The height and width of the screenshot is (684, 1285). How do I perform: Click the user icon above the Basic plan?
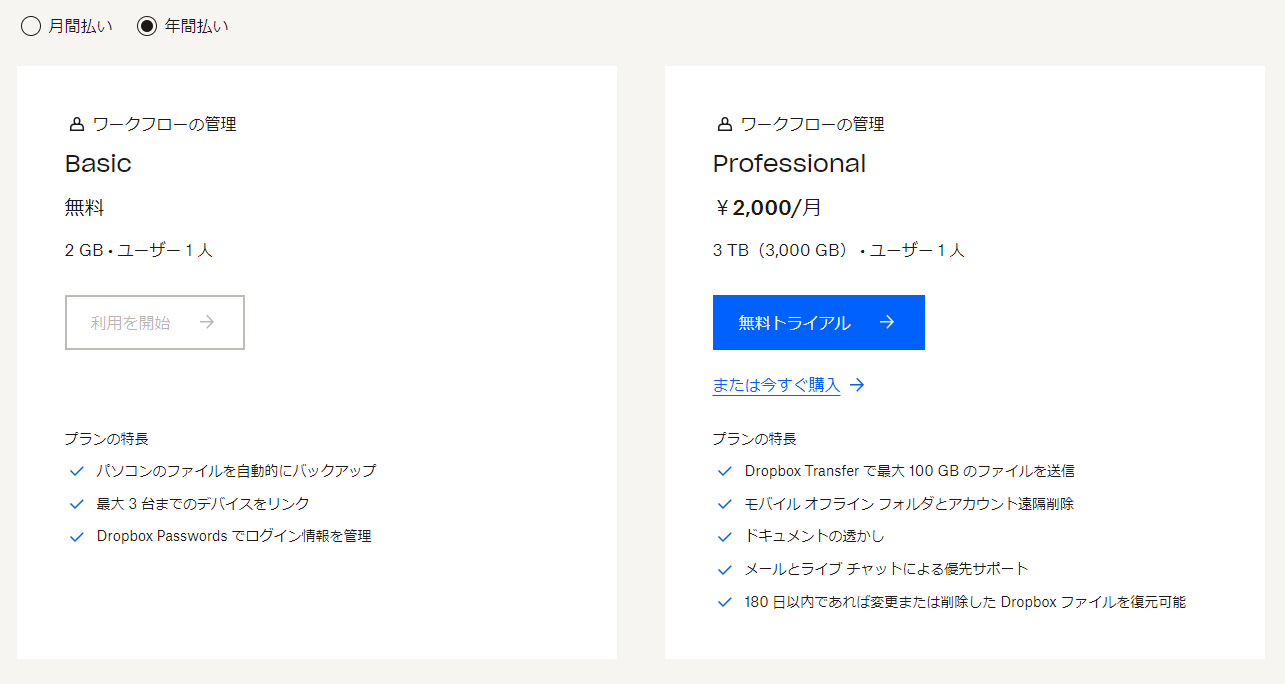click(76, 125)
